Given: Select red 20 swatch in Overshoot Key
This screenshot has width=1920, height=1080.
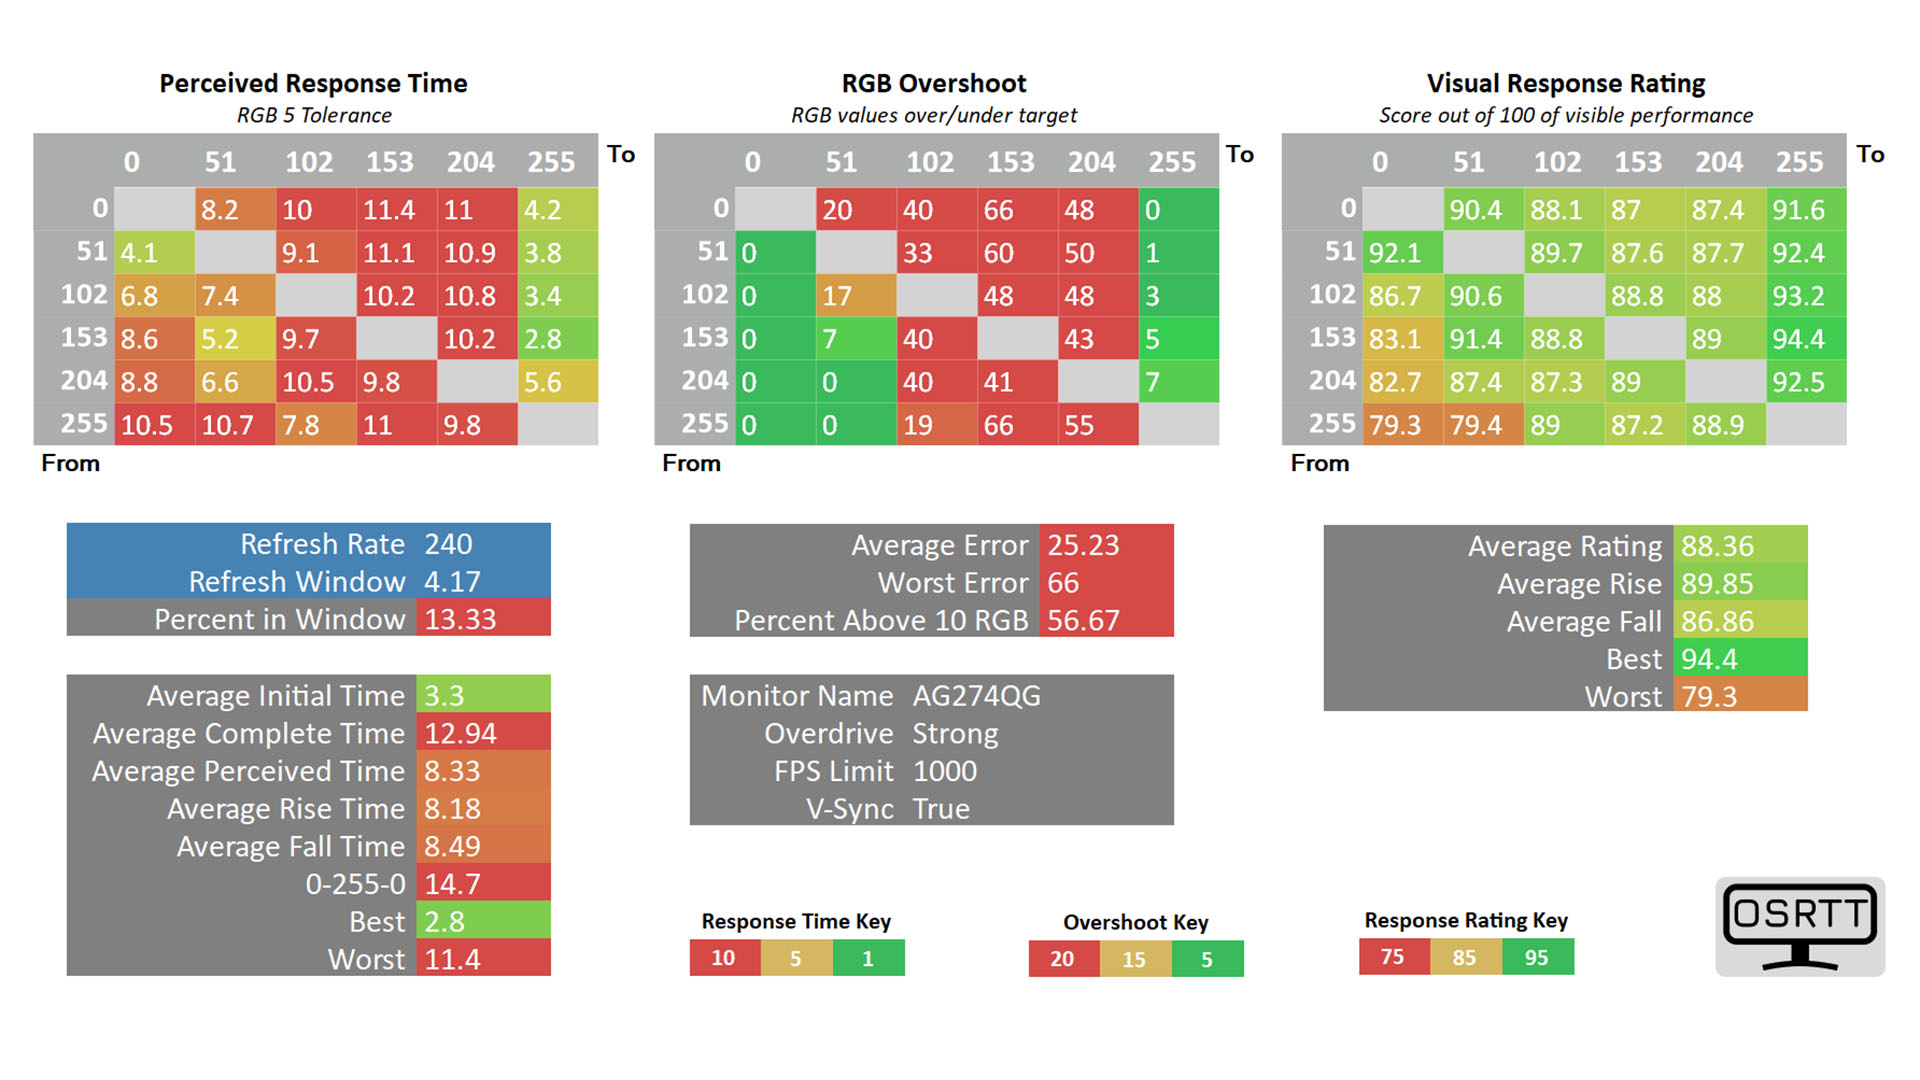Looking at the screenshot, I should [x=1063, y=959].
